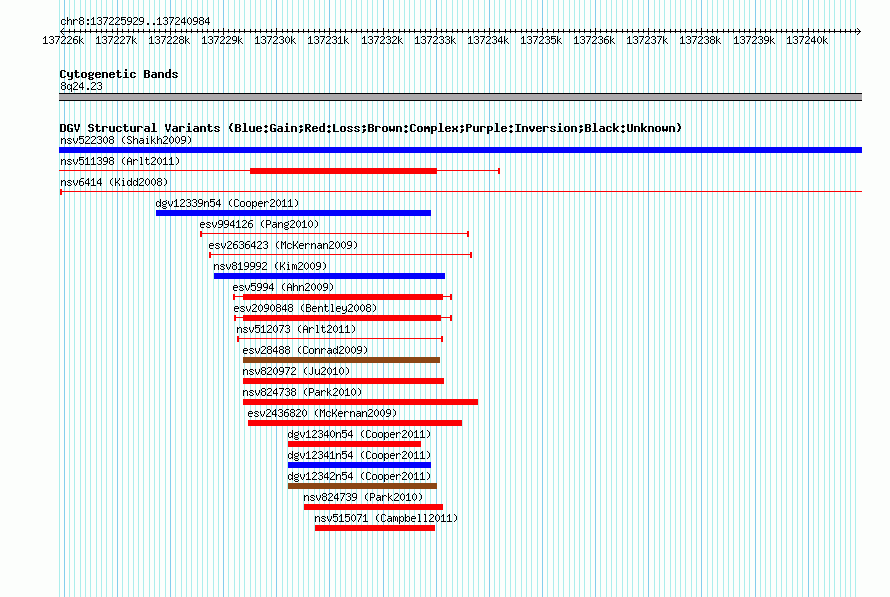Select the esv28488 brown complex bar

[341, 360]
